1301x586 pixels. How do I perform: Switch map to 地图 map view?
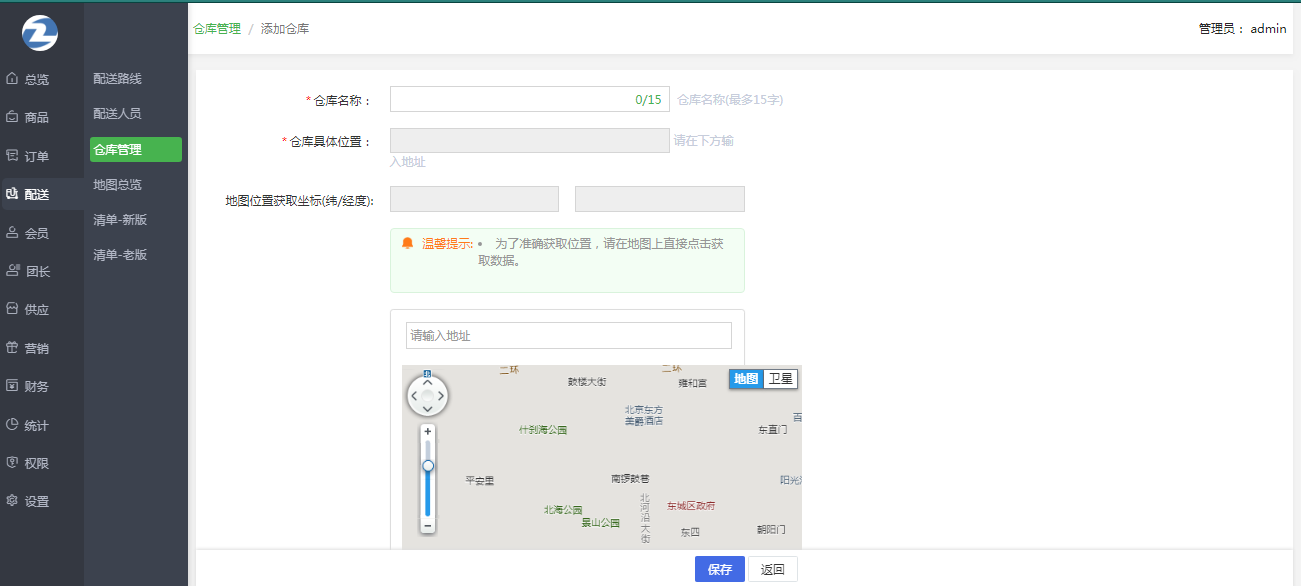tap(746, 379)
